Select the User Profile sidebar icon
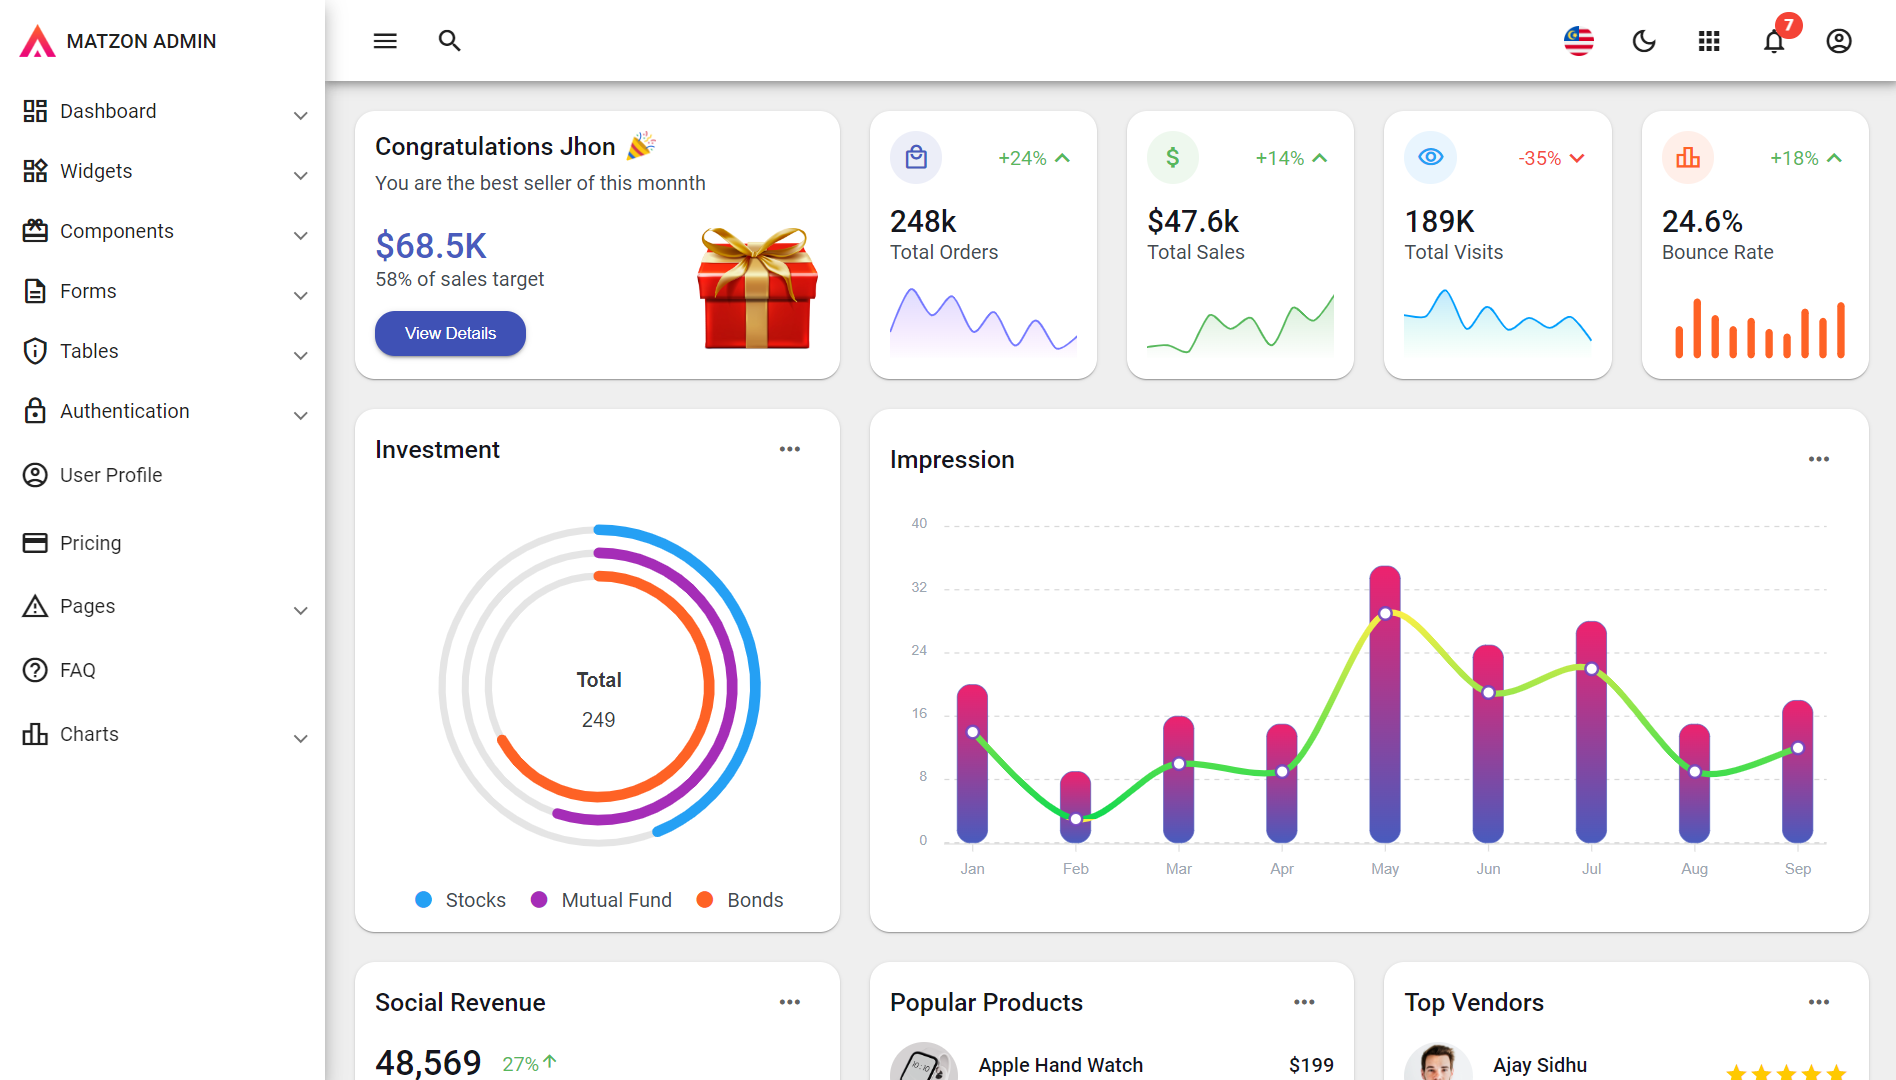Screen dimensions: 1896x1080 (x=35, y=475)
